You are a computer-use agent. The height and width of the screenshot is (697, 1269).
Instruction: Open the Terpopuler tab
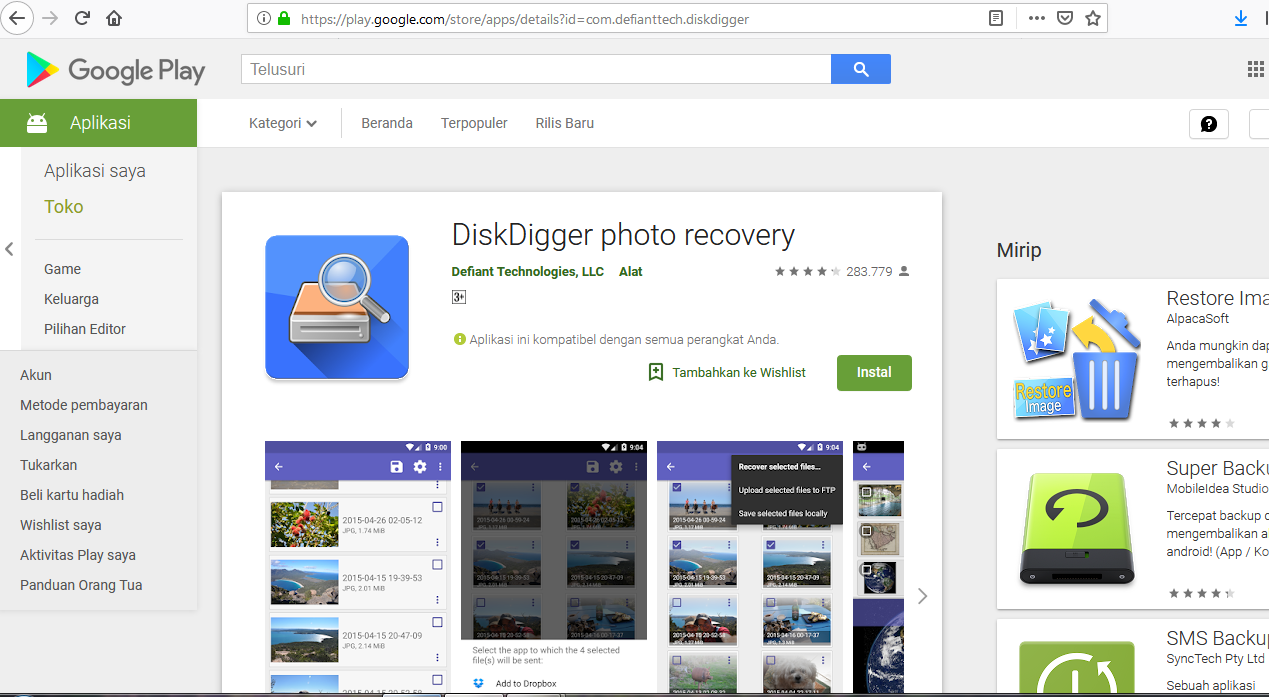pos(474,123)
